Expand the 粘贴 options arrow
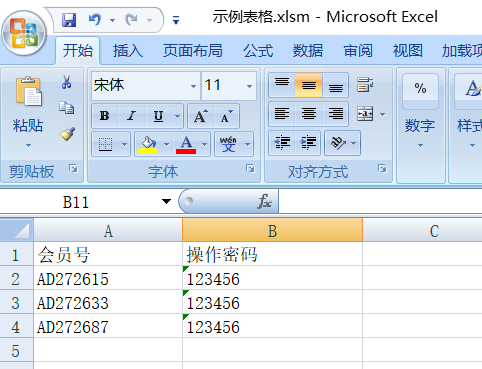 [28, 145]
